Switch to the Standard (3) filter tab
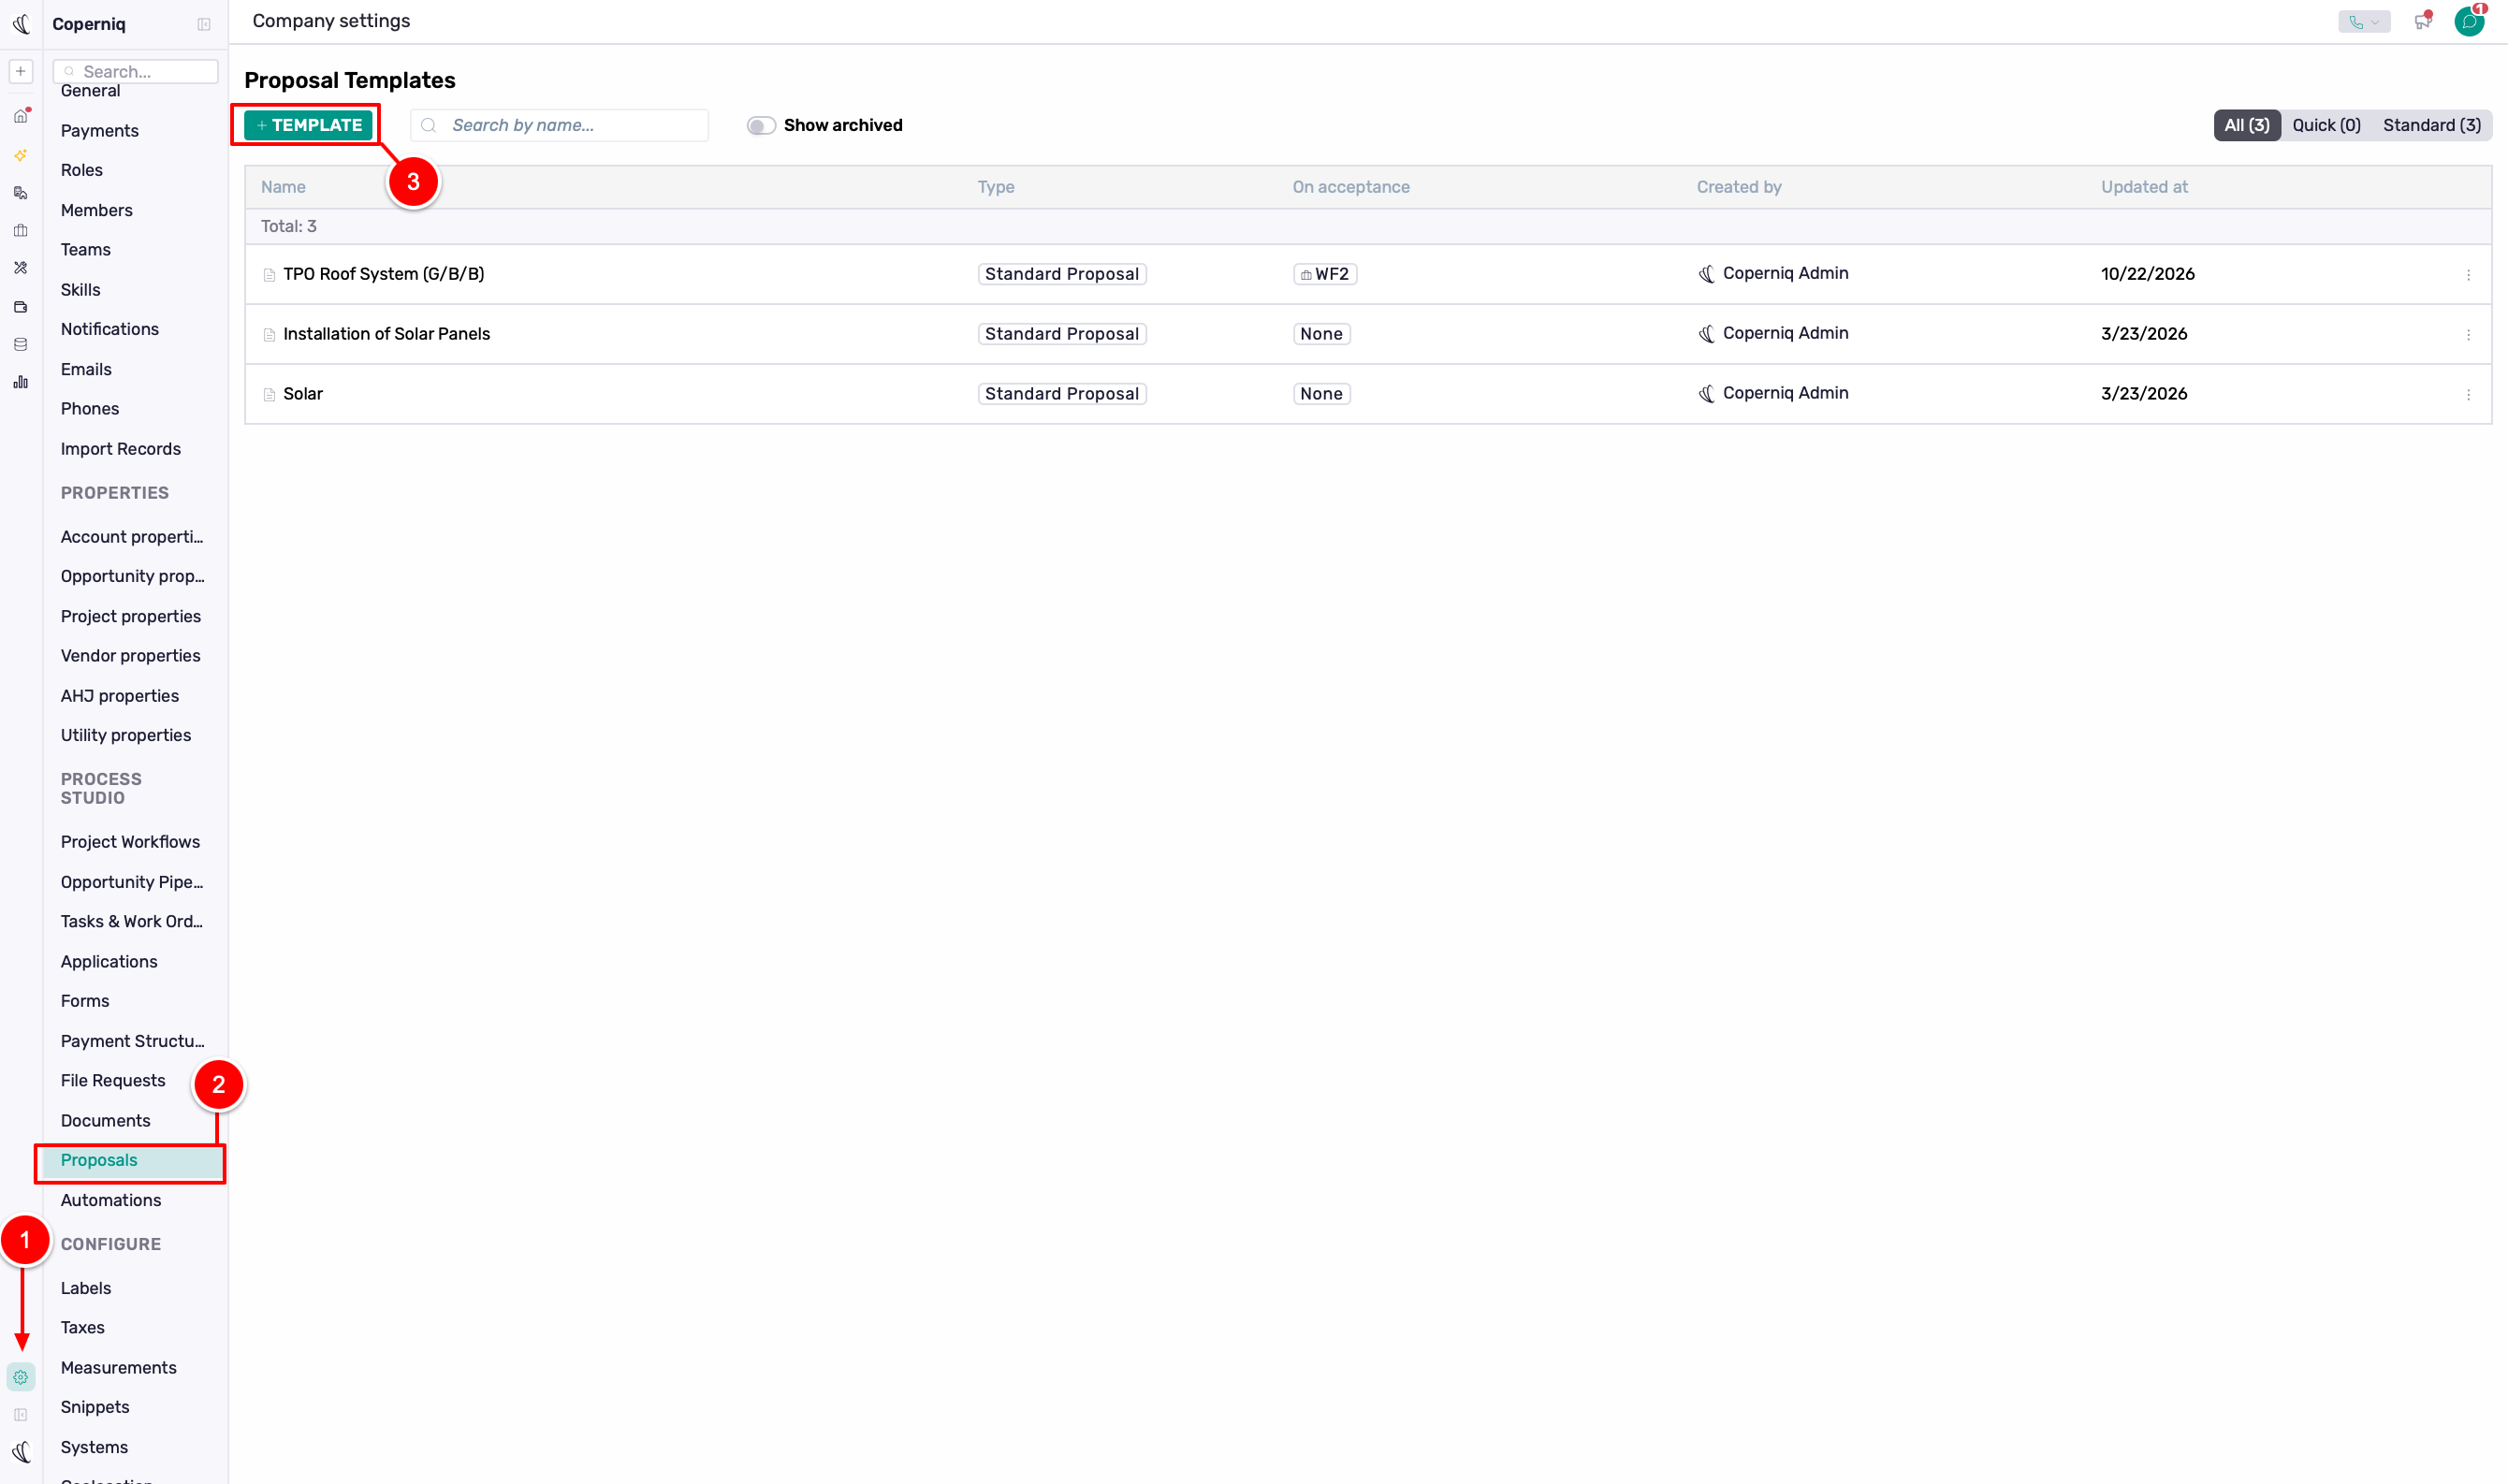 [x=2431, y=125]
